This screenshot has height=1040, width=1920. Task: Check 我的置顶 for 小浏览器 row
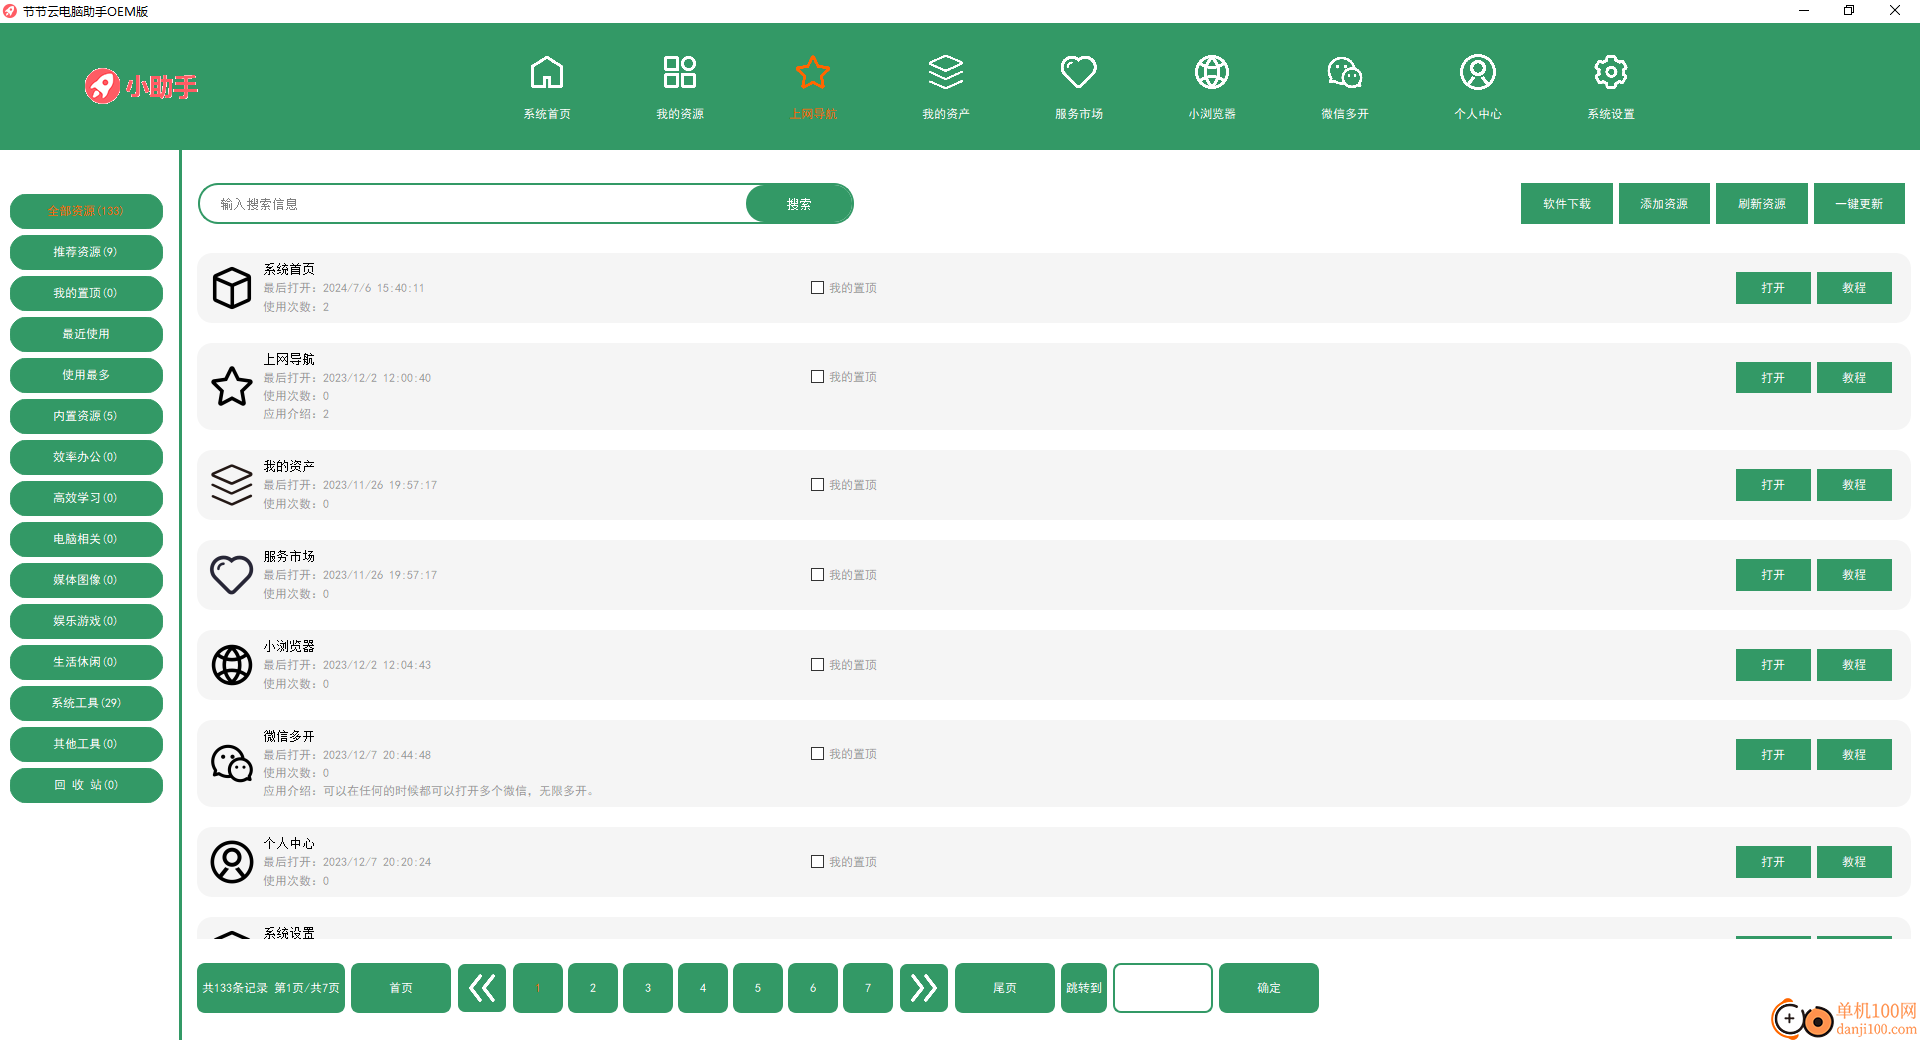click(817, 665)
